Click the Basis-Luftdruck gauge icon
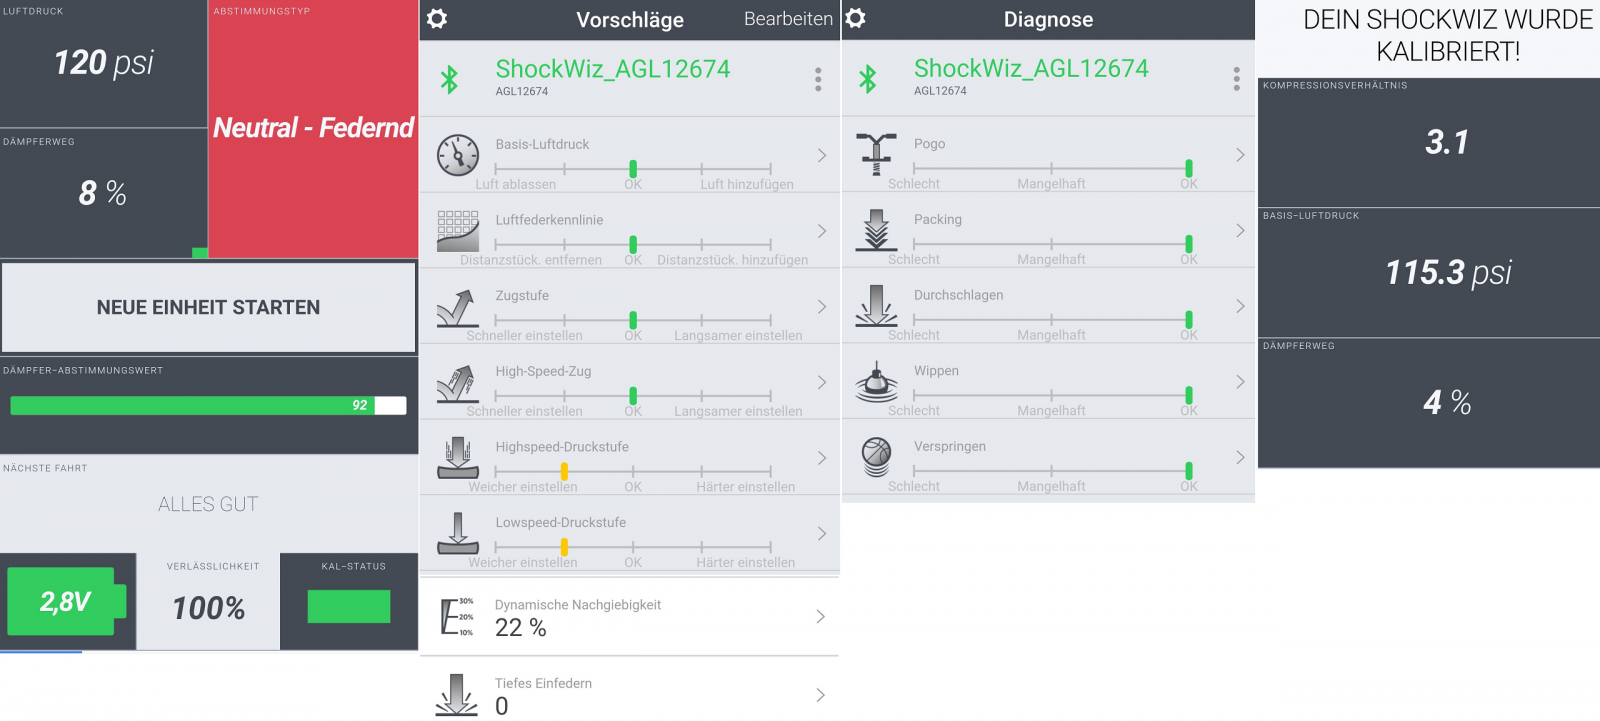The image size is (1600, 721). coord(458,155)
